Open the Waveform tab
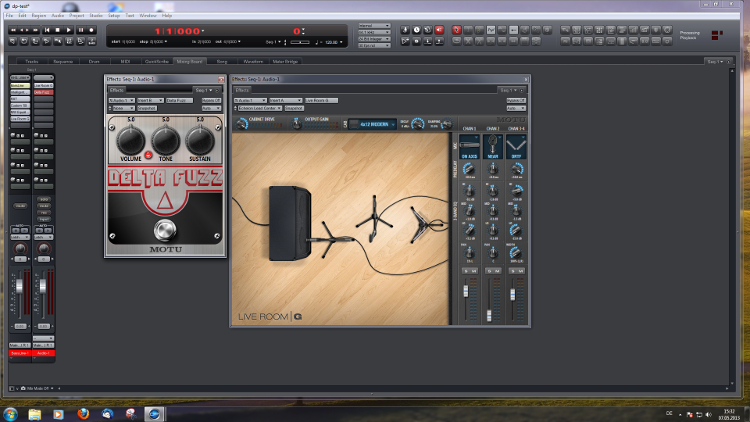The width and height of the screenshot is (750, 422). [x=254, y=61]
